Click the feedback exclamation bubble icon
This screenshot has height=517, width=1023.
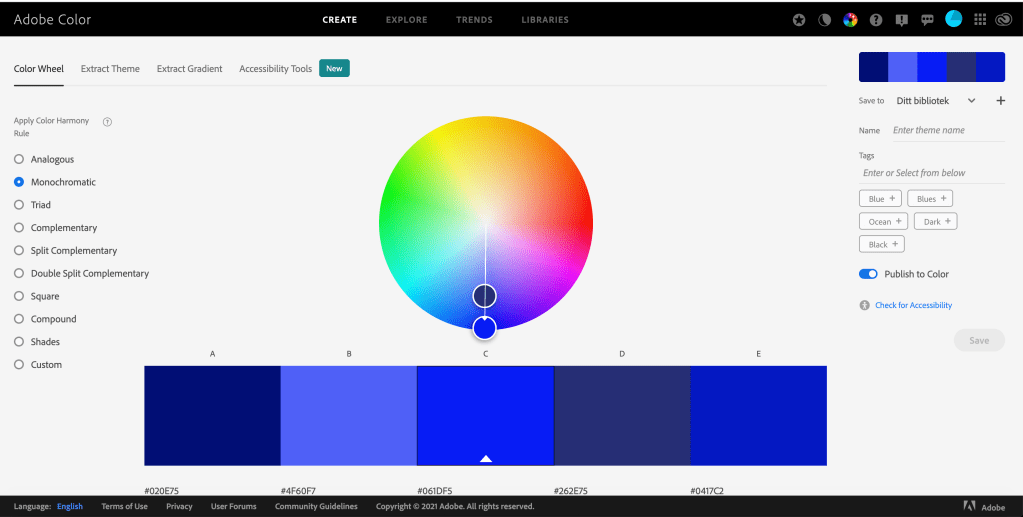coord(902,19)
